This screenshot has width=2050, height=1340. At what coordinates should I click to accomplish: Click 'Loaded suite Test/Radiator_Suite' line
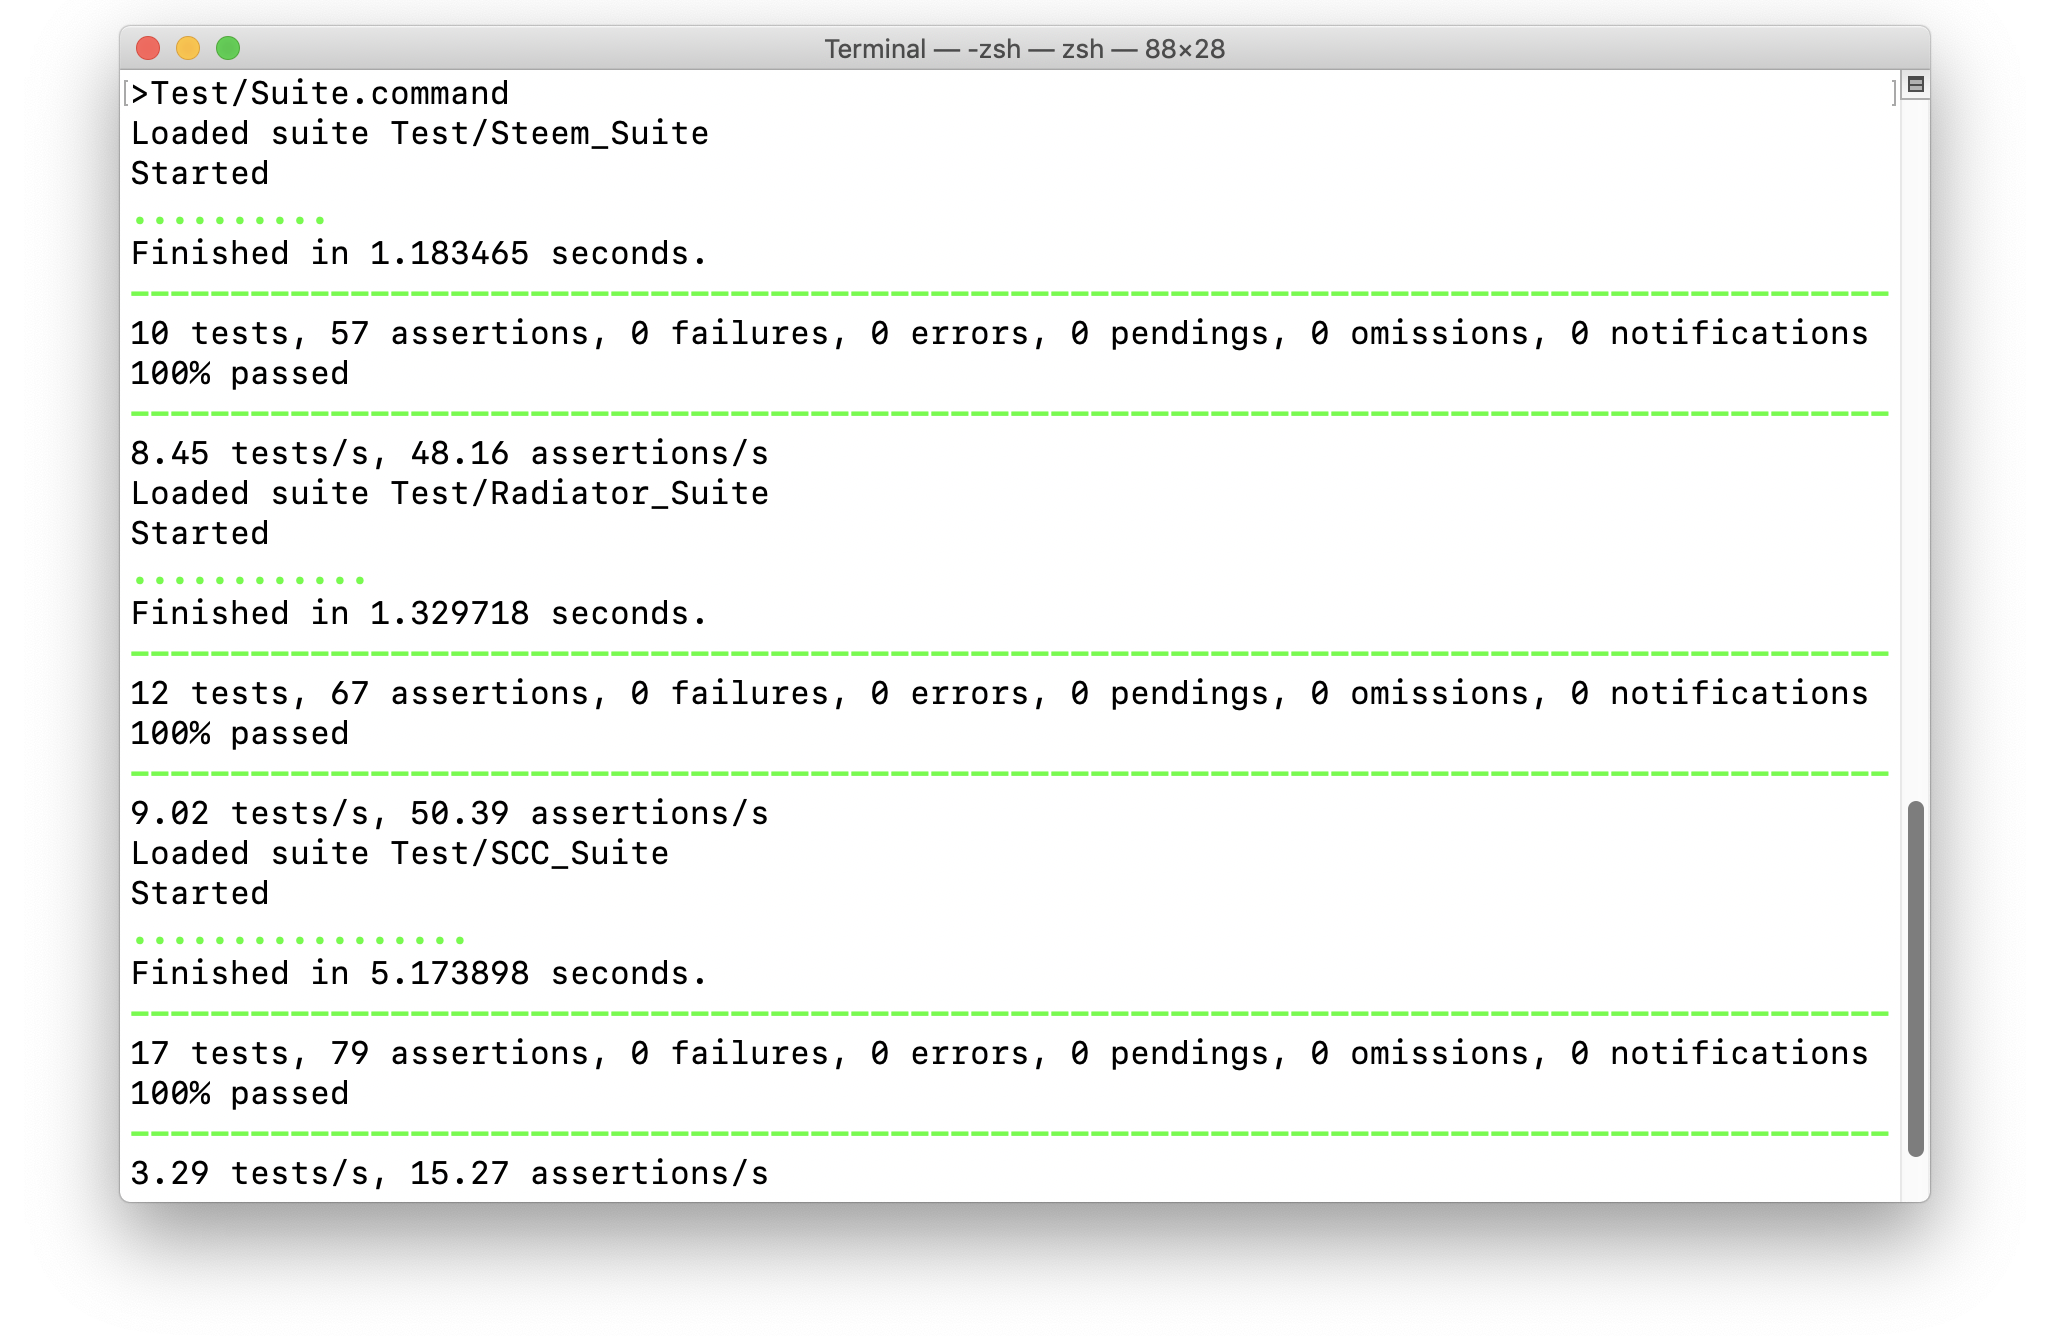coord(450,494)
